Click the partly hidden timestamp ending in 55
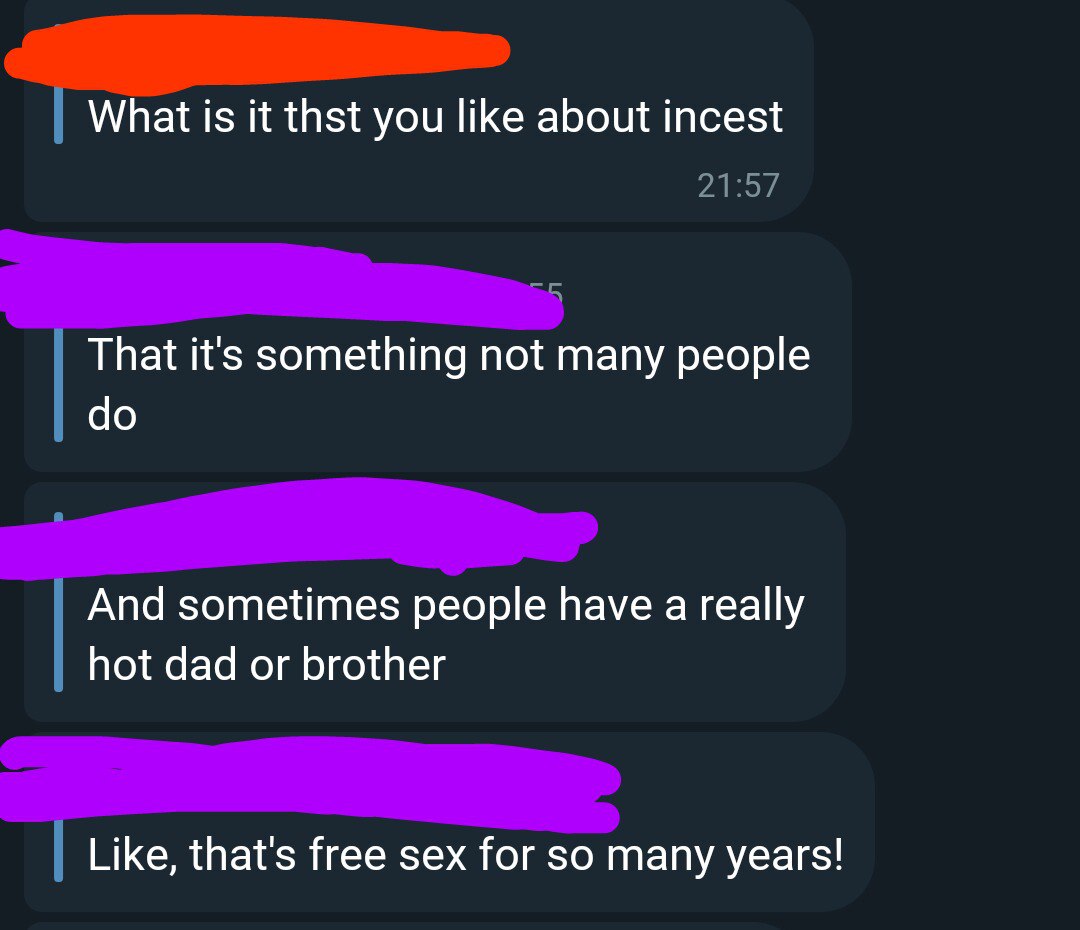Screen dimensions: 1080x930 coord(549,291)
